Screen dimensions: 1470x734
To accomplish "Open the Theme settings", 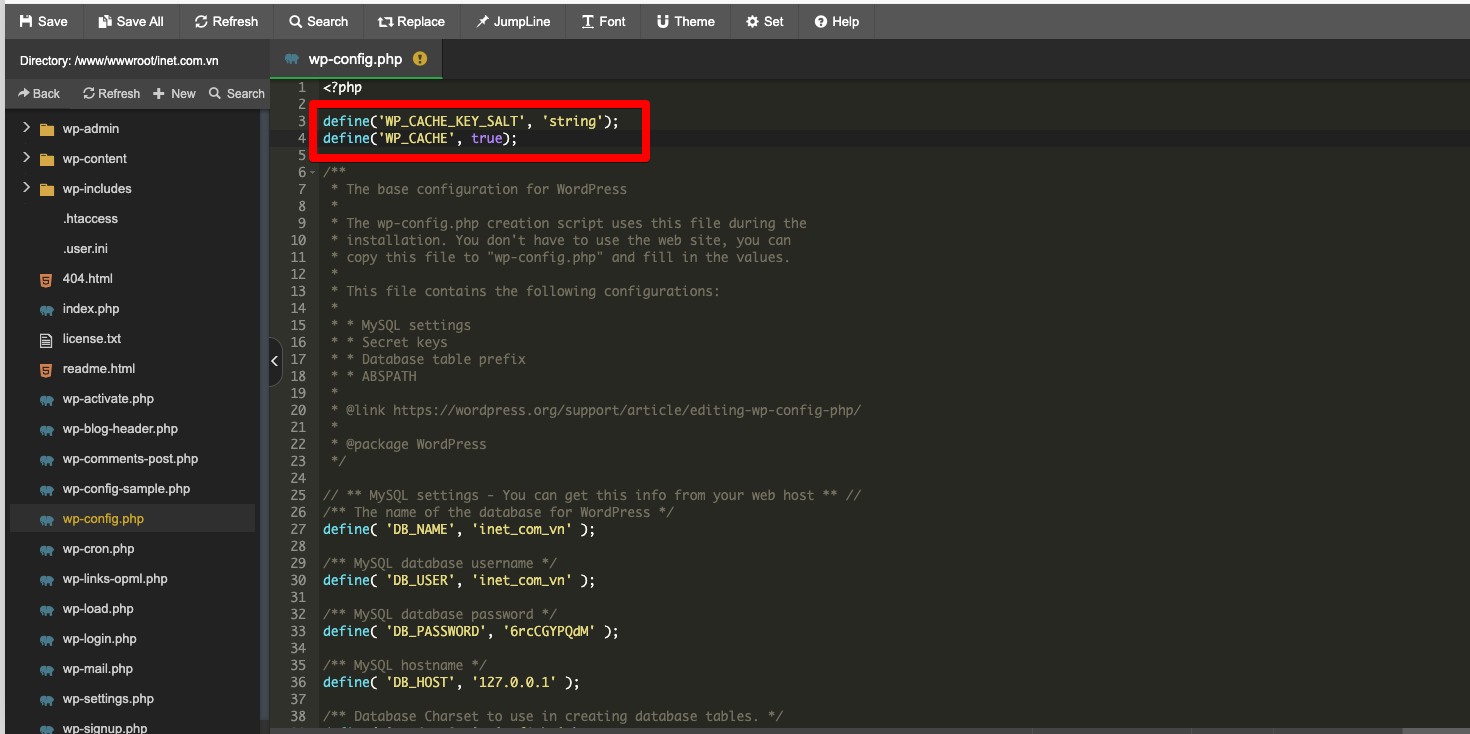I will click(686, 21).
